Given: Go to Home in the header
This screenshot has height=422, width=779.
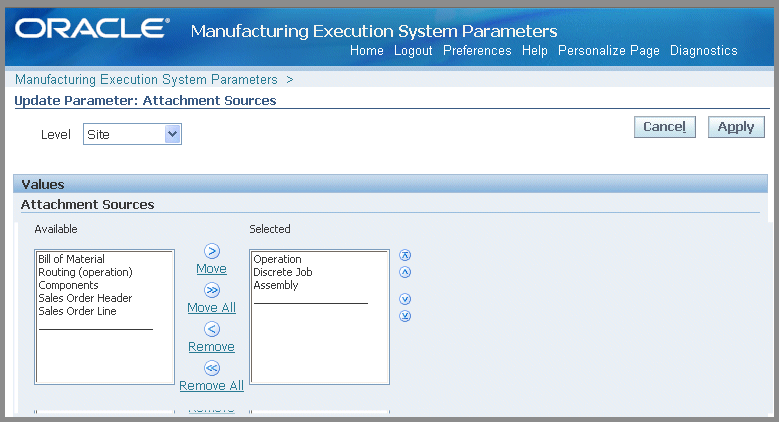Looking at the screenshot, I should pyautogui.click(x=367, y=51).
